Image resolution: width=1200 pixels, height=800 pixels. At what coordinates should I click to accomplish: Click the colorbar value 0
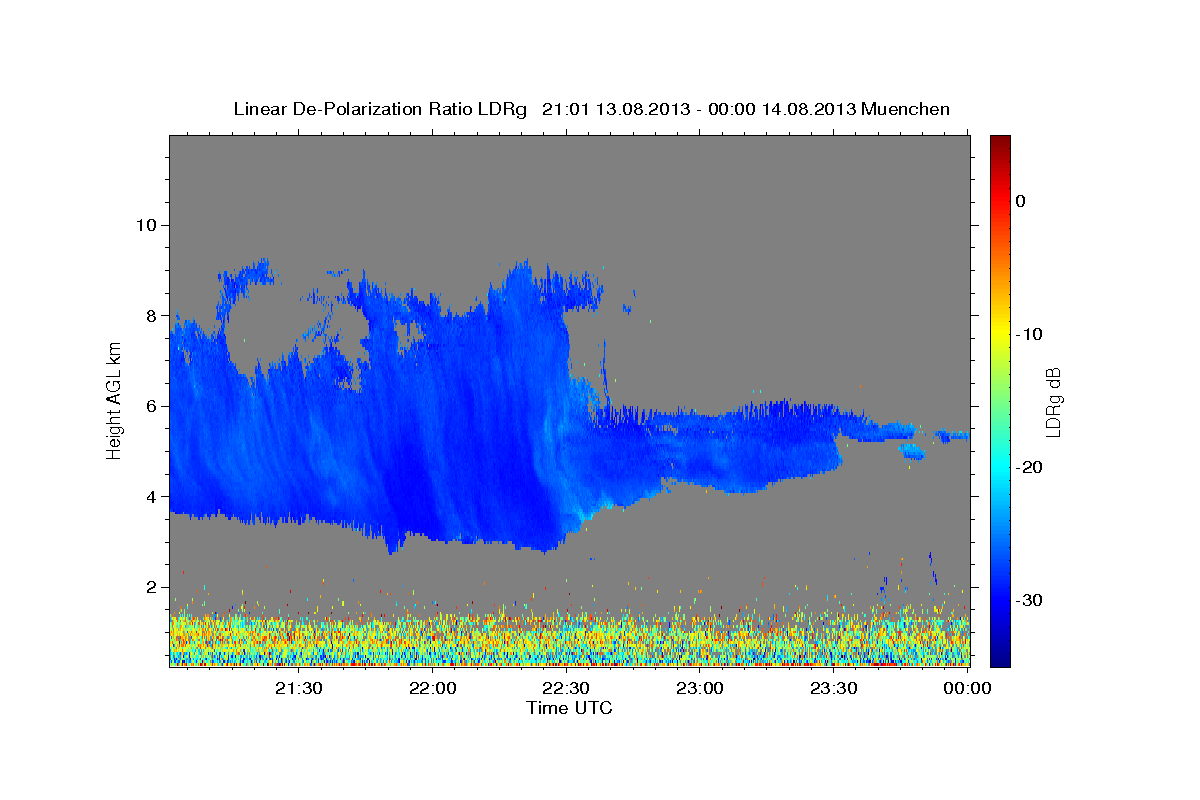tap(1021, 201)
